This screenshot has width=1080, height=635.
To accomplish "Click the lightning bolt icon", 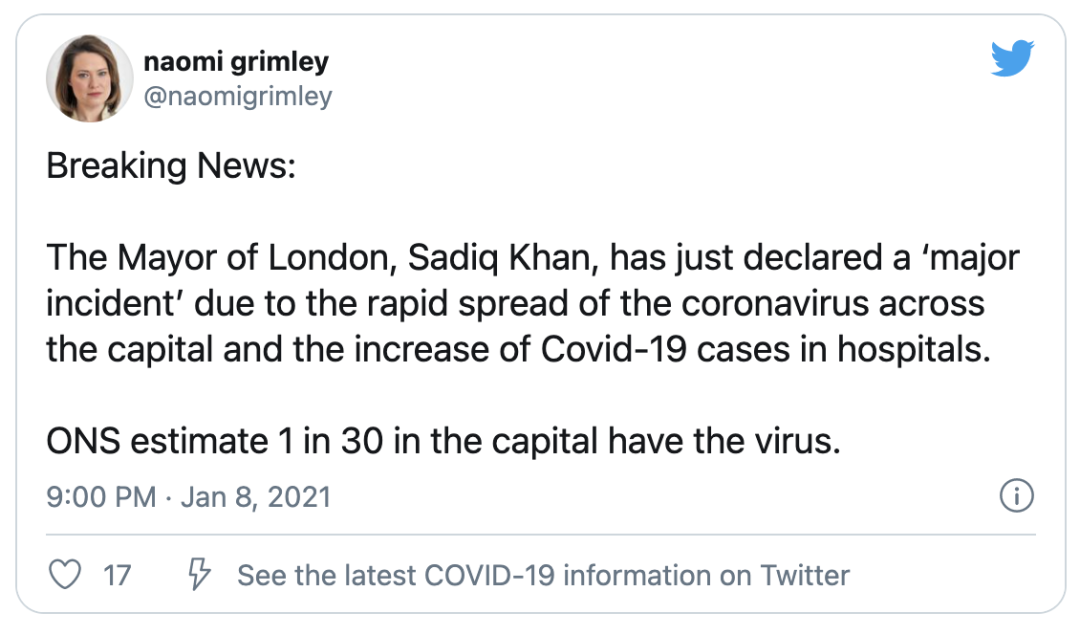I will (200, 575).
